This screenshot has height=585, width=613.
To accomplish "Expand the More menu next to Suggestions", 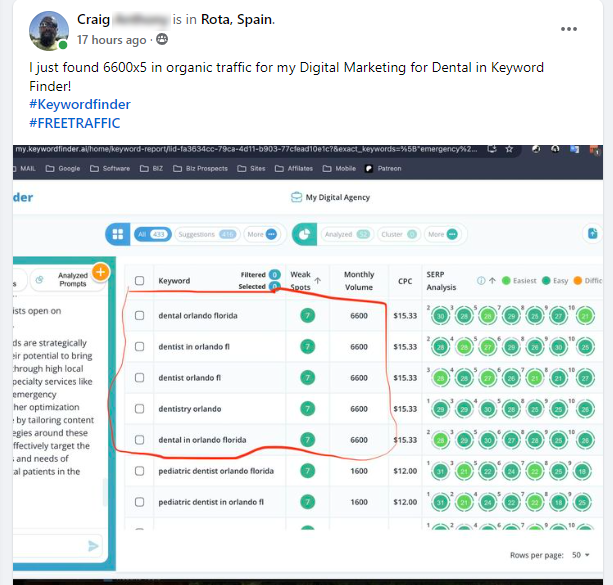I will [257, 234].
